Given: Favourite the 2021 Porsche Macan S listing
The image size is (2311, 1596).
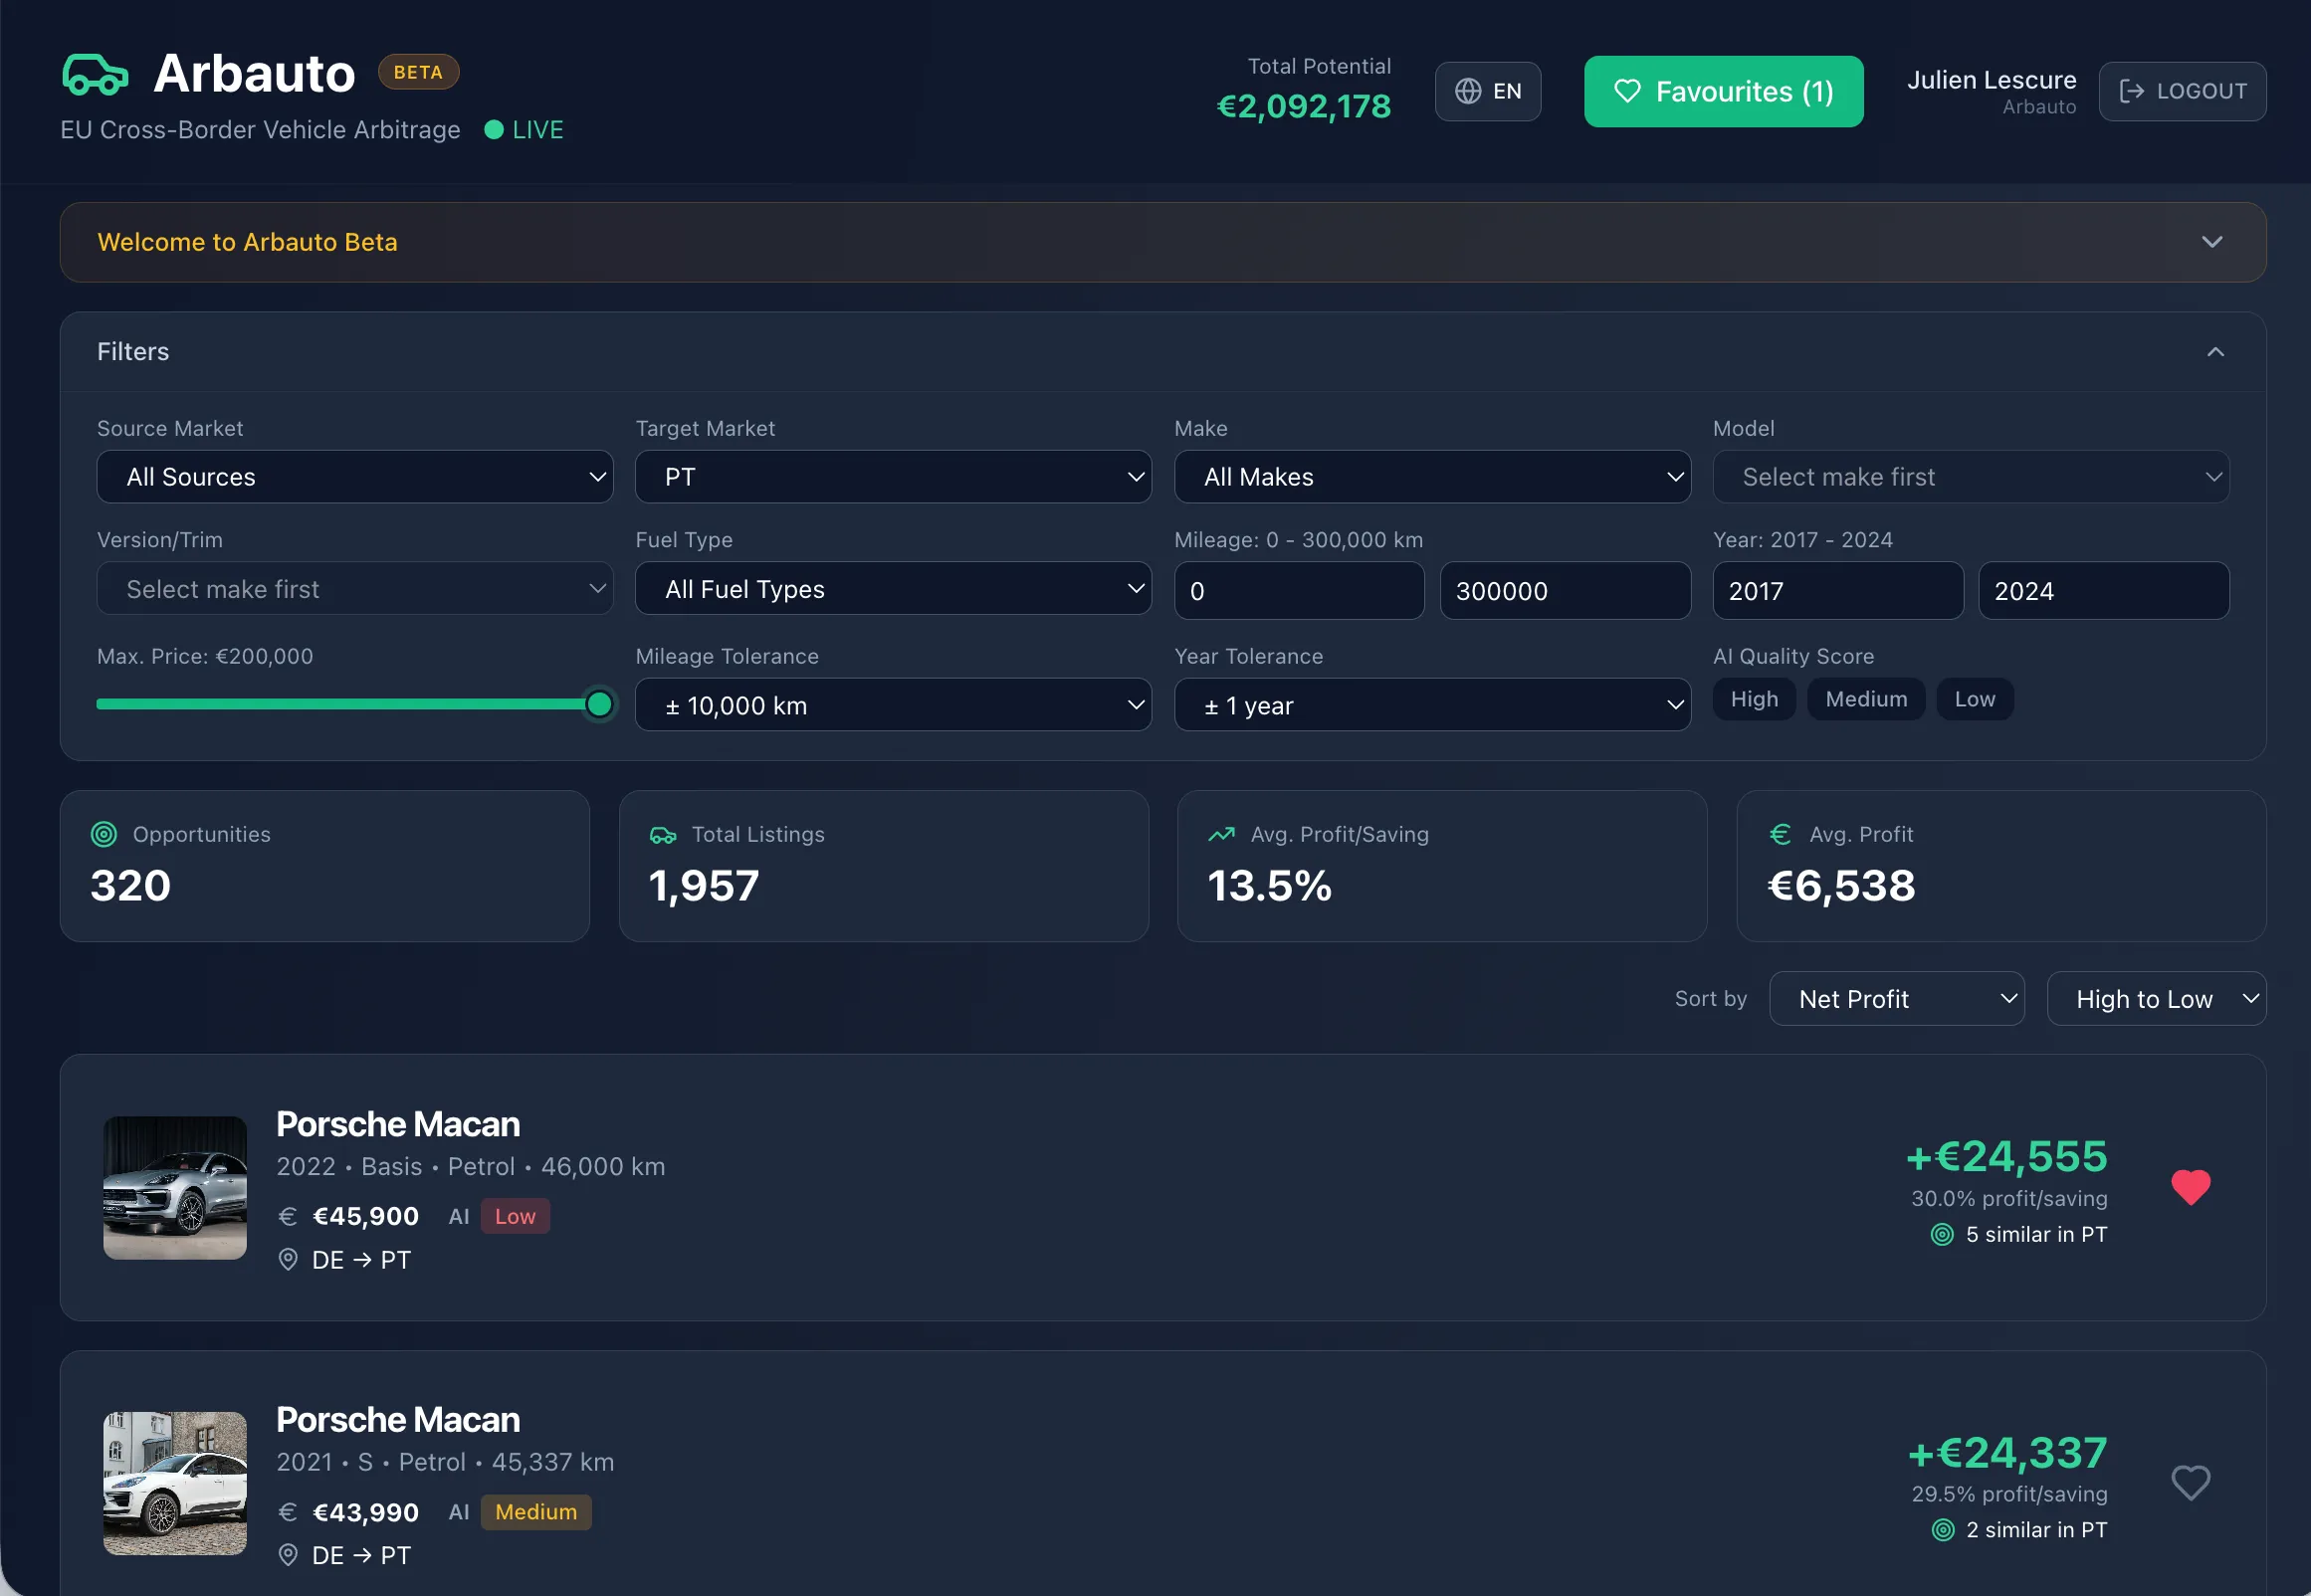Looking at the screenshot, I should click(x=2190, y=1482).
